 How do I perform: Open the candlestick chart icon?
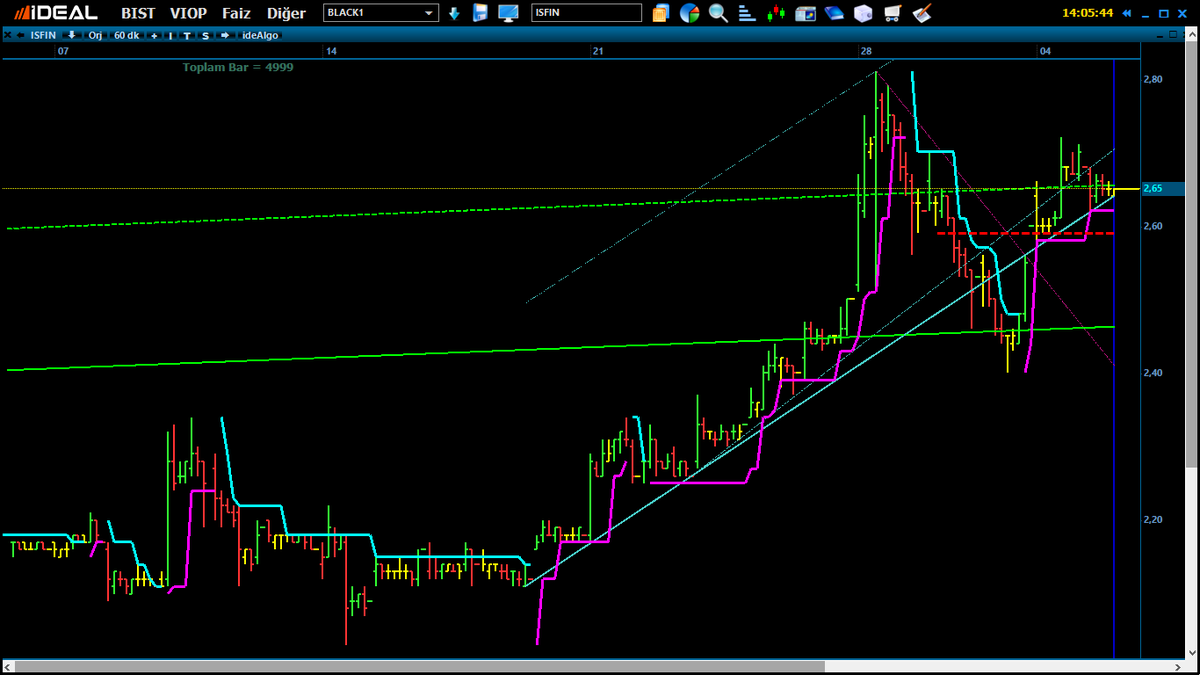pos(777,13)
